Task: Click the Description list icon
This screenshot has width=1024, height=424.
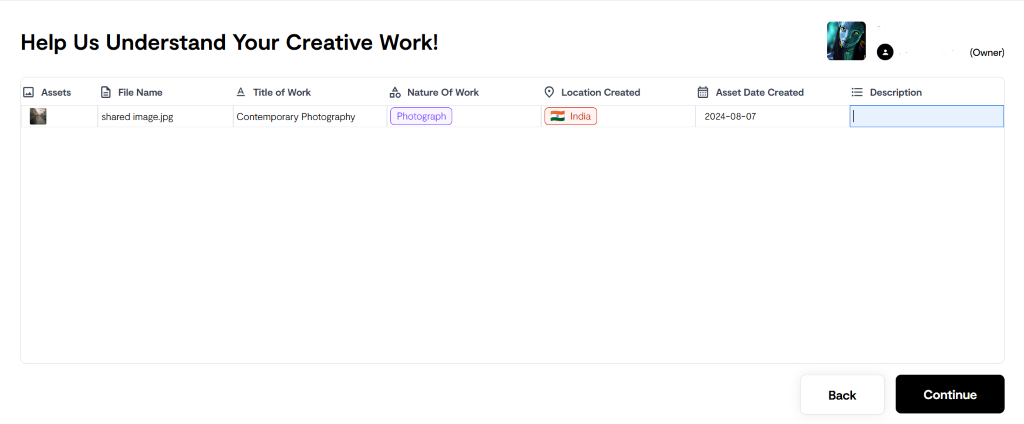Action: tap(857, 92)
